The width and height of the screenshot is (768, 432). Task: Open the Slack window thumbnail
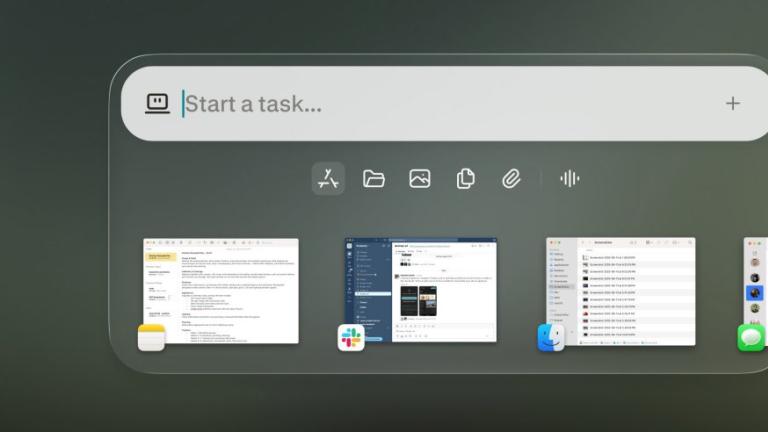click(421, 290)
